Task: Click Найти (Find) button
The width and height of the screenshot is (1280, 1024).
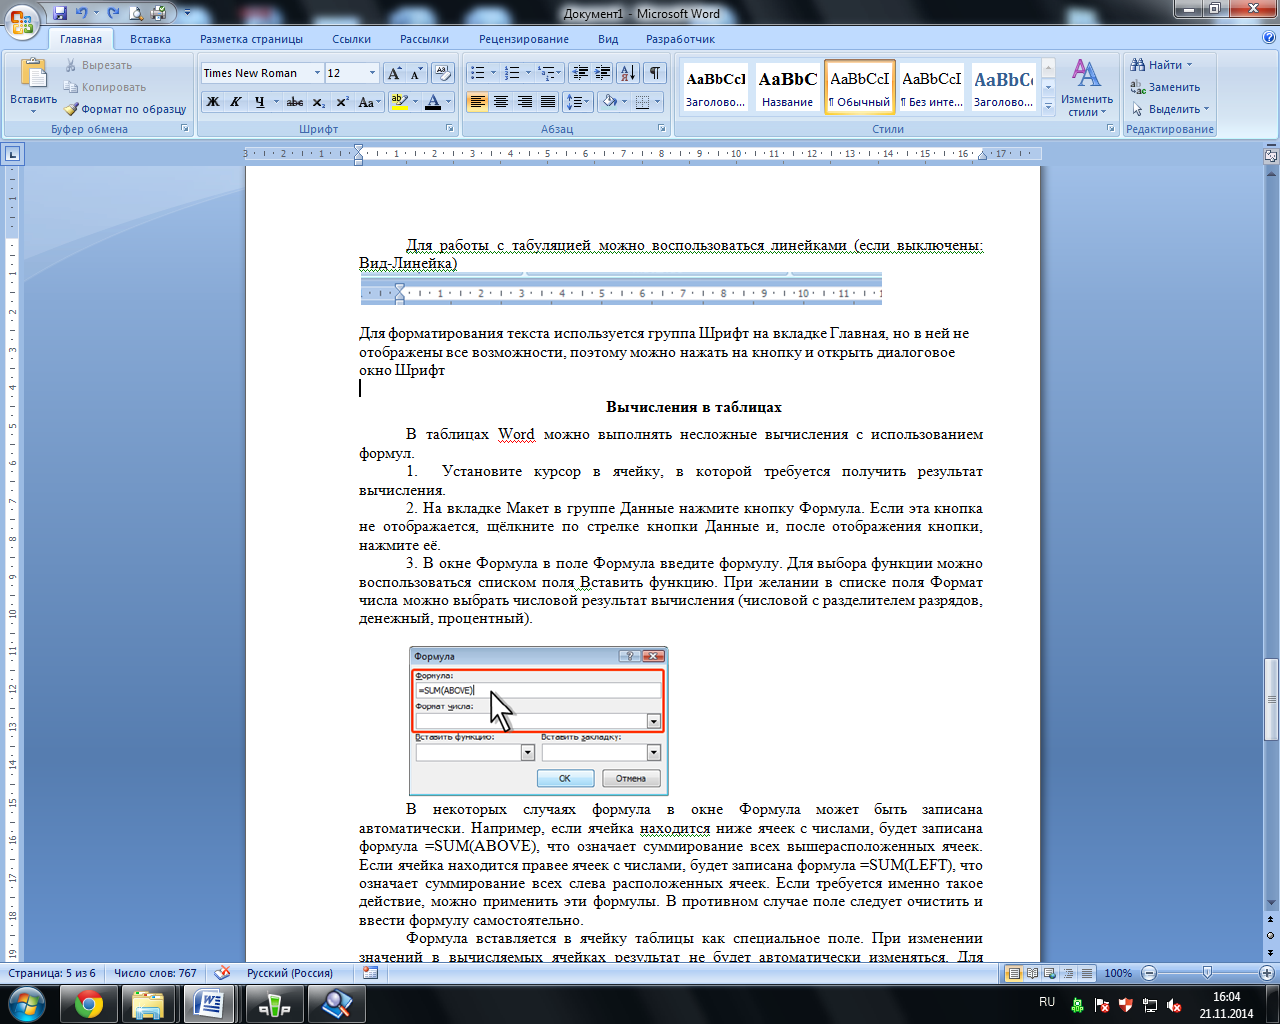Action: coord(1161,65)
